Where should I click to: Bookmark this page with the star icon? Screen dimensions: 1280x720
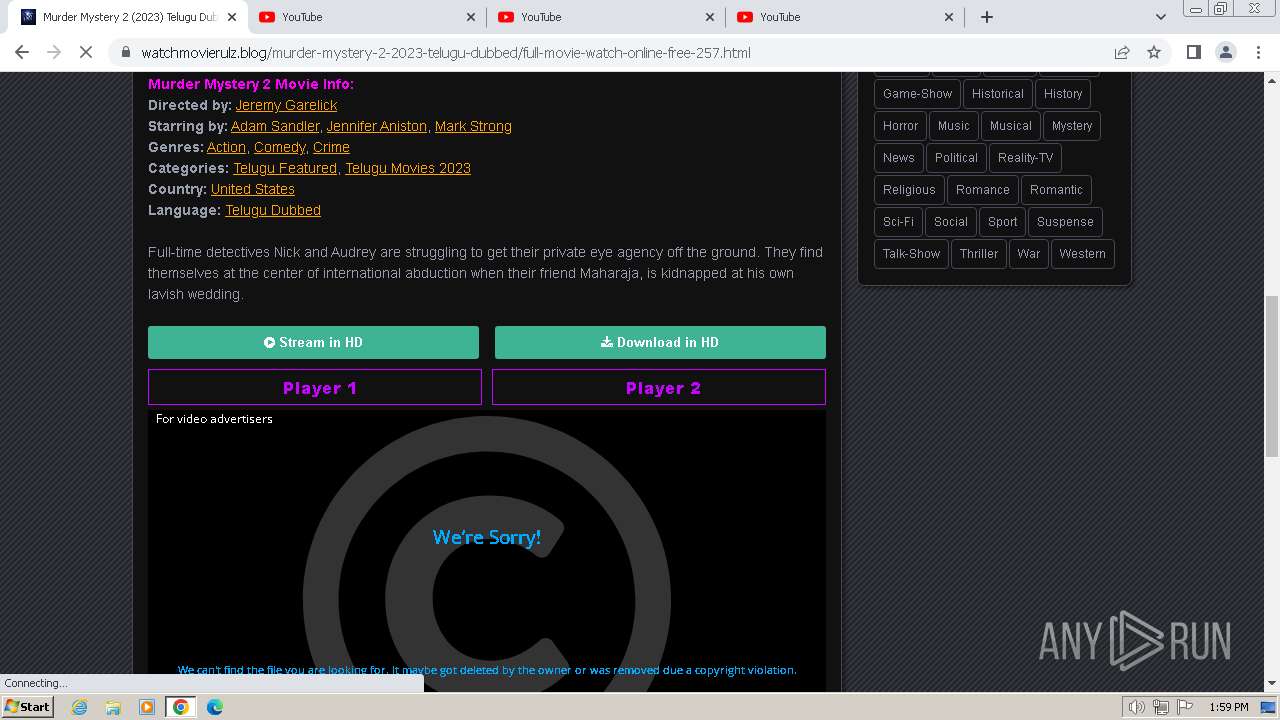click(x=1154, y=52)
